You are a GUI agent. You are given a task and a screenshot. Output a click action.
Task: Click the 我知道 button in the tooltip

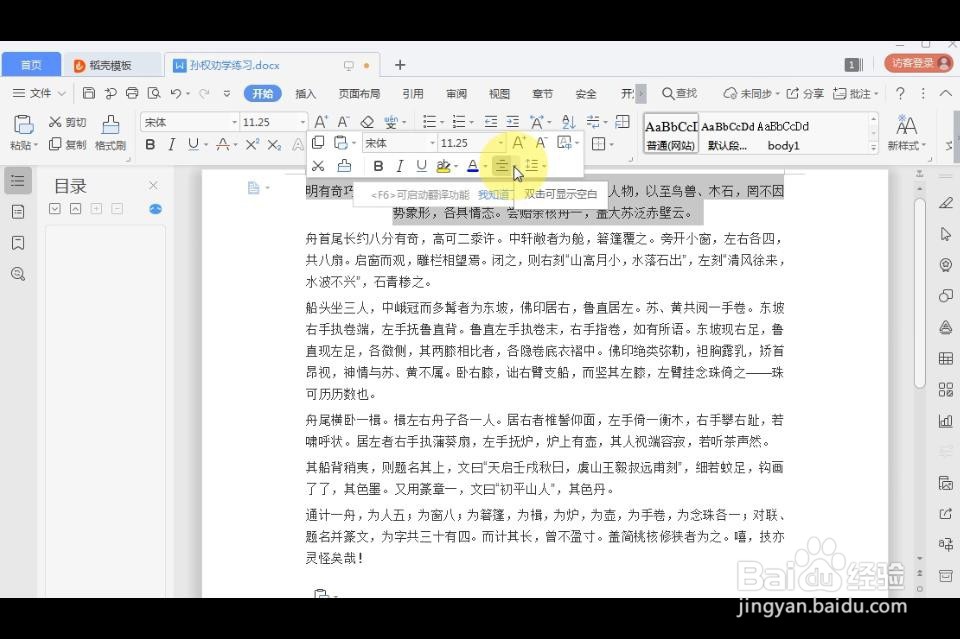click(x=494, y=193)
